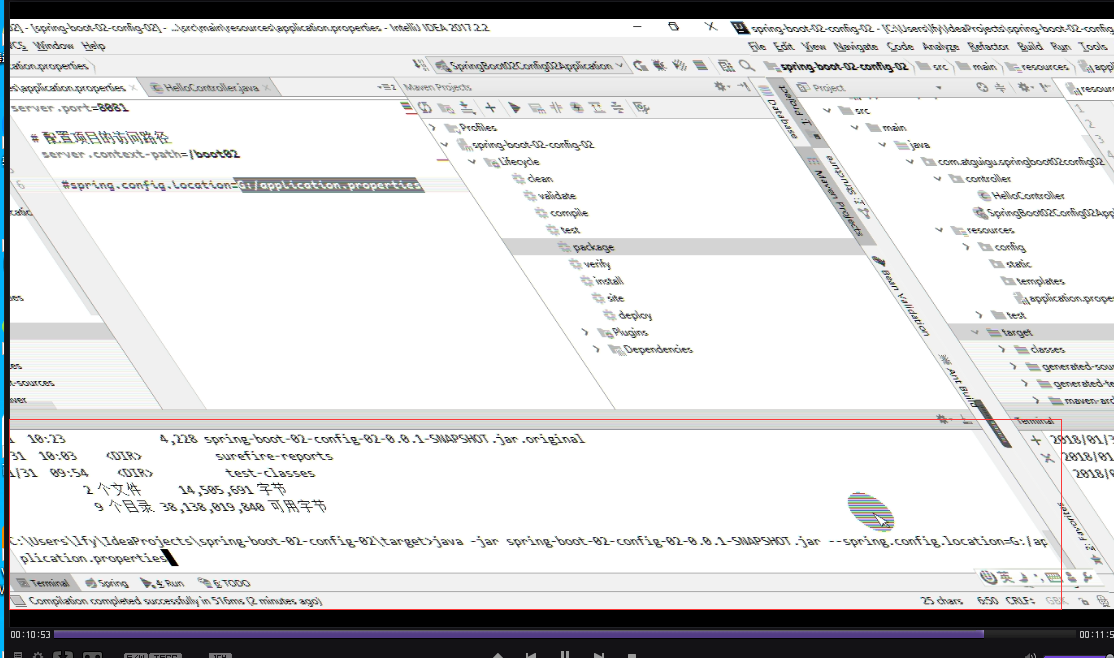This screenshot has width=1114, height=658.
Task: Click Run with Coverage icon
Action: [680, 65]
